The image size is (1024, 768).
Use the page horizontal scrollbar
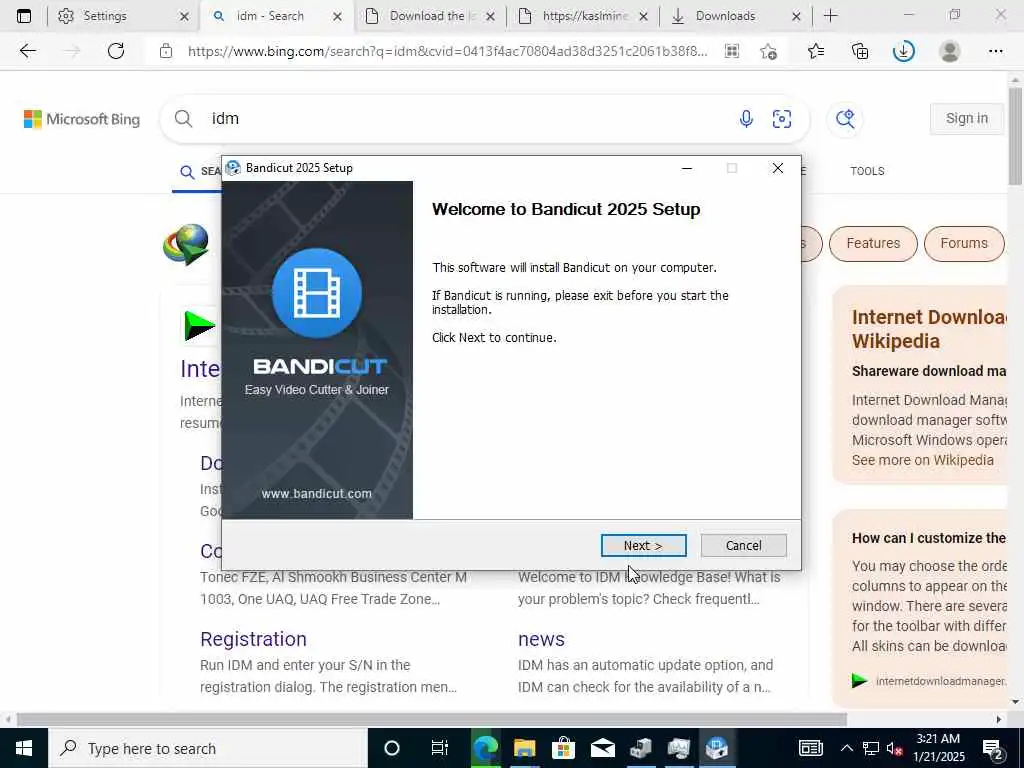coord(431,719)
